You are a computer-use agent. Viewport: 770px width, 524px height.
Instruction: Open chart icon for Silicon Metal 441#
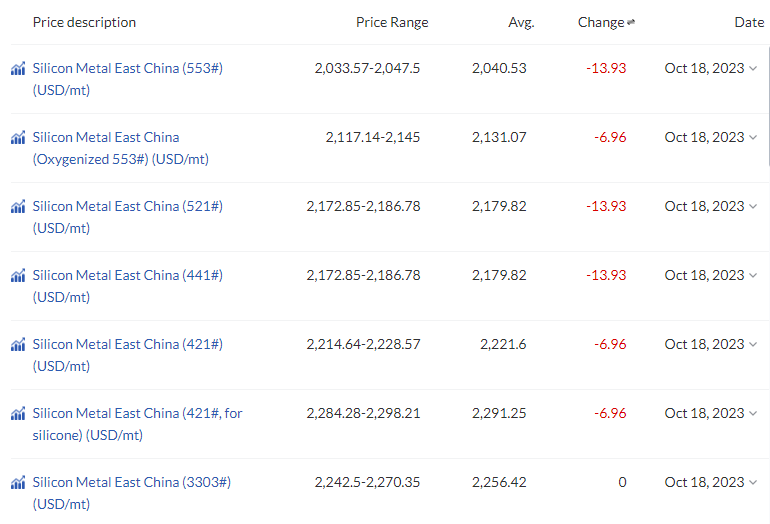pos(18,276)
